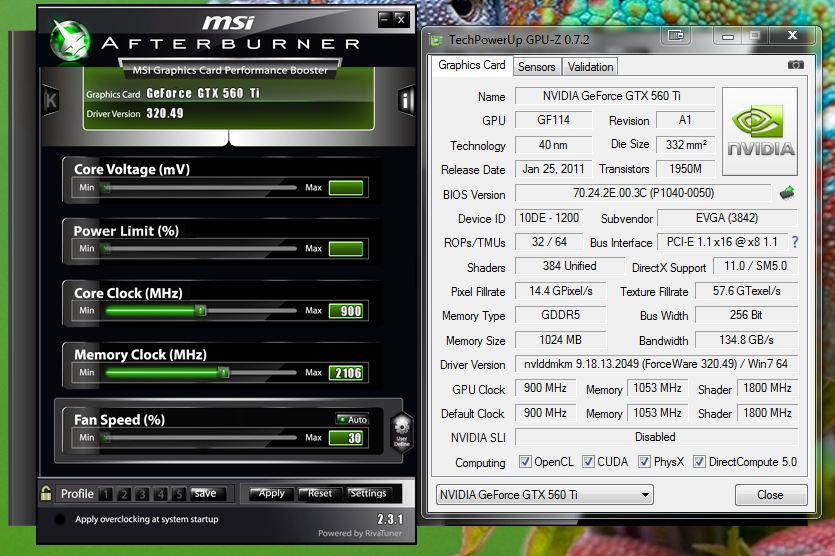Click the Memory Clock value field 2106
The width and height of the screenshot is (835, 556).
pyautogui.click(x=346, y=373)
